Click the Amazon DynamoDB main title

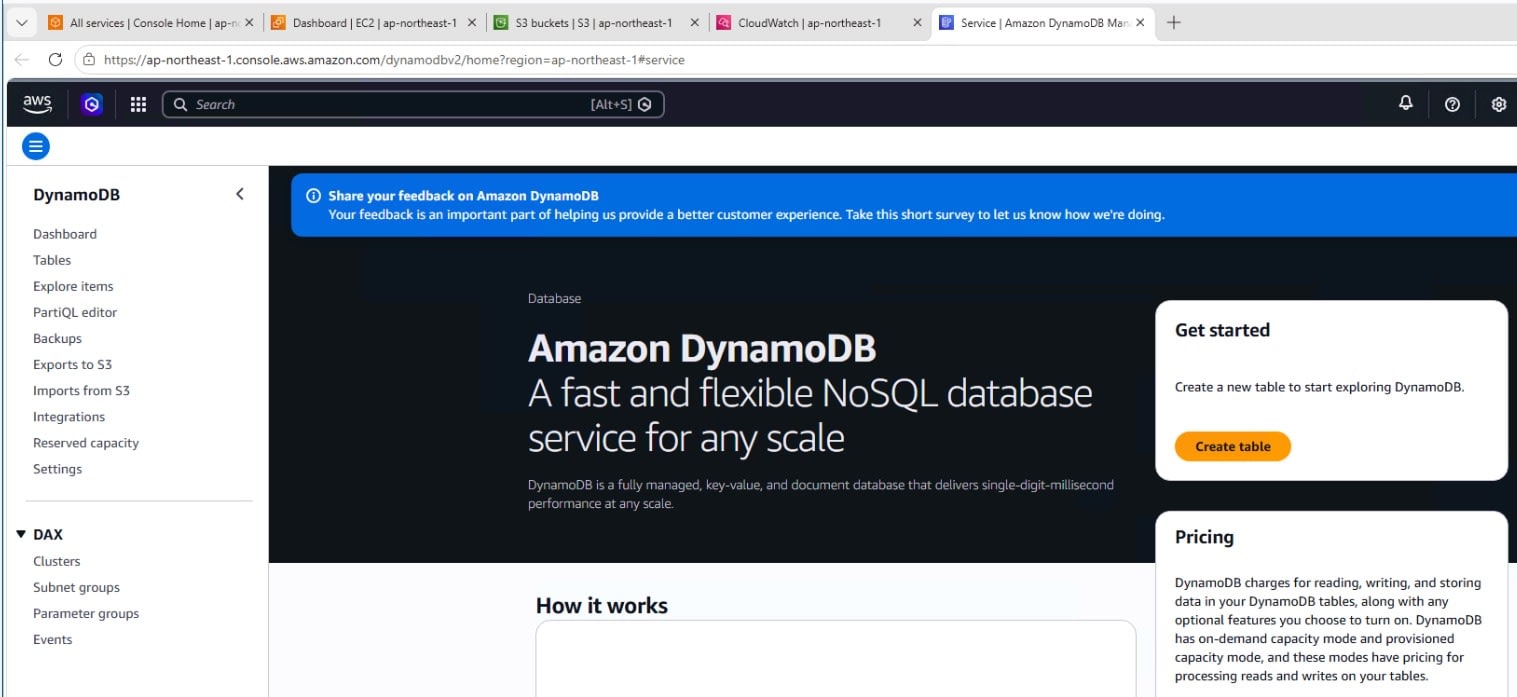click(x=702, y=348)
